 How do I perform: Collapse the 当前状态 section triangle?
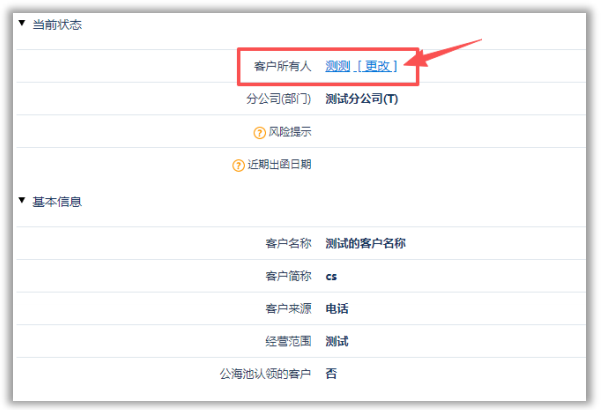point(22,25)
